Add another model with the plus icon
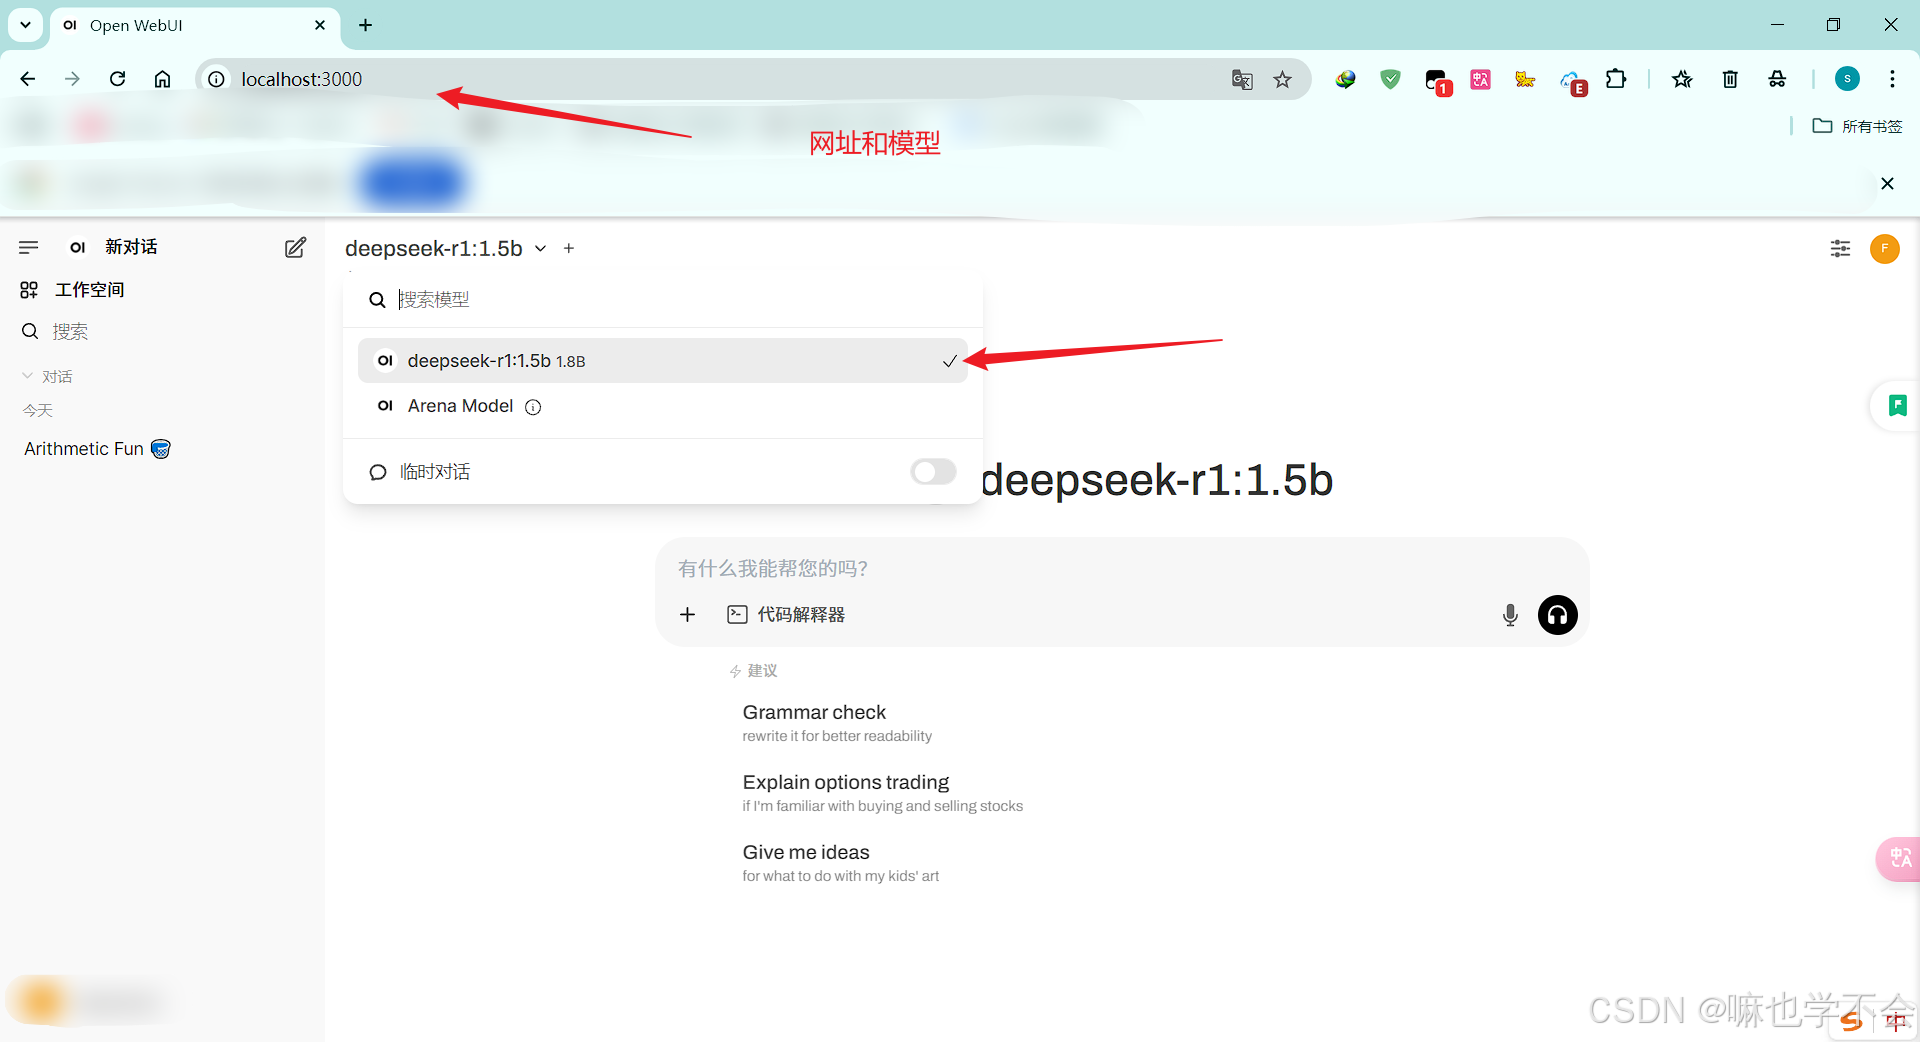Image resolution: width=1920 pixels, height=1042 pixels. click(x=569, y=248)
